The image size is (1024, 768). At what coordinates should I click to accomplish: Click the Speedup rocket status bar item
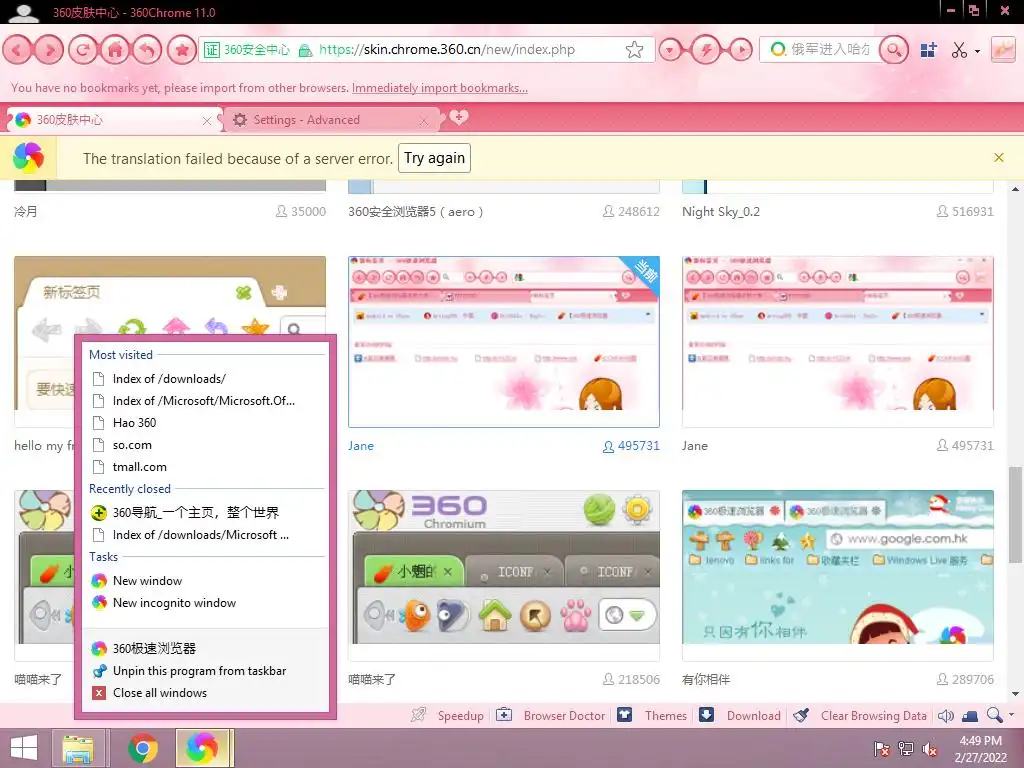click(447, 716)
